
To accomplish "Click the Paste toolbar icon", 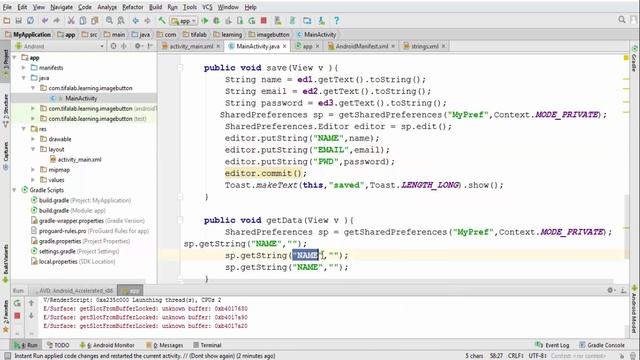I will tap(95, 20).
